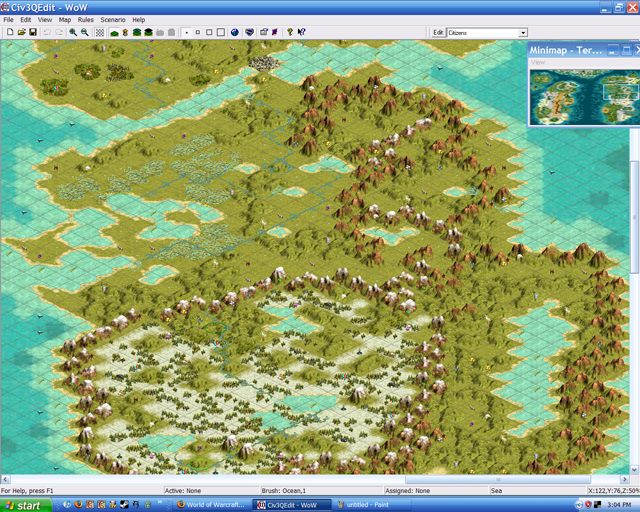Click the minimap terrain thumbnail

tap(584, 96)
